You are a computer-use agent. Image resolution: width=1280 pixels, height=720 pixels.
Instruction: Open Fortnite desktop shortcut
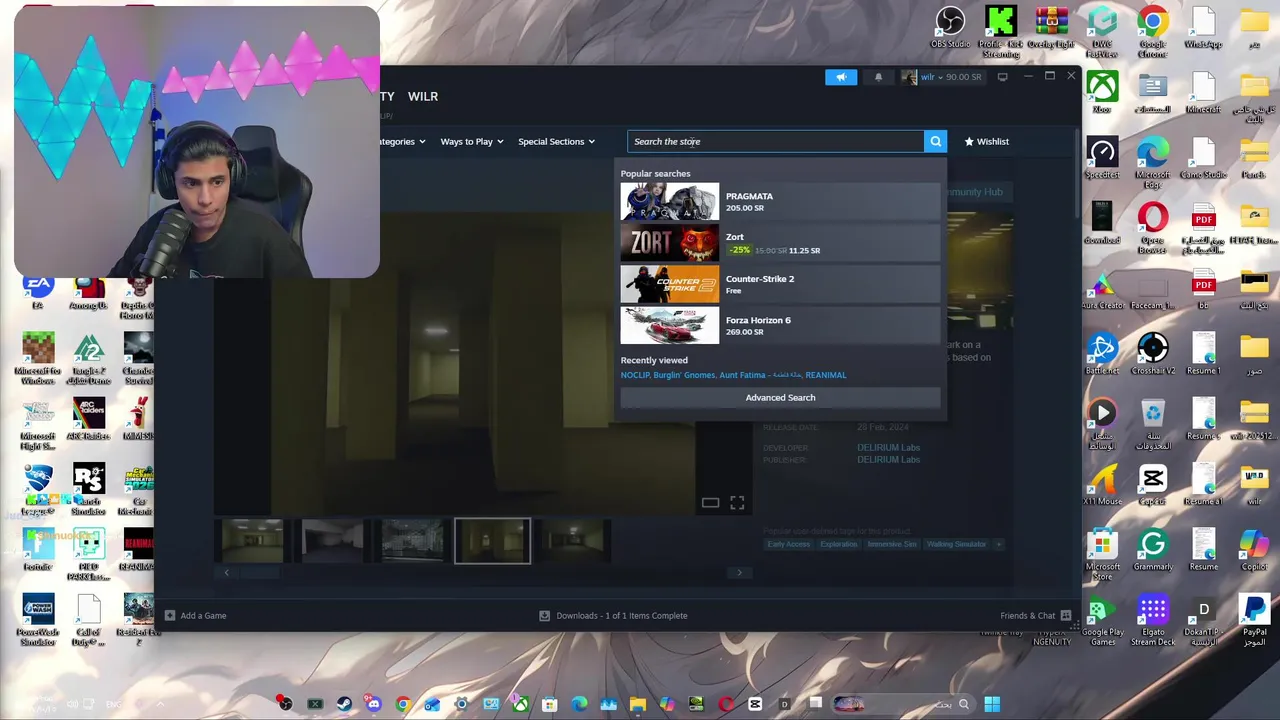click(38, 550)
